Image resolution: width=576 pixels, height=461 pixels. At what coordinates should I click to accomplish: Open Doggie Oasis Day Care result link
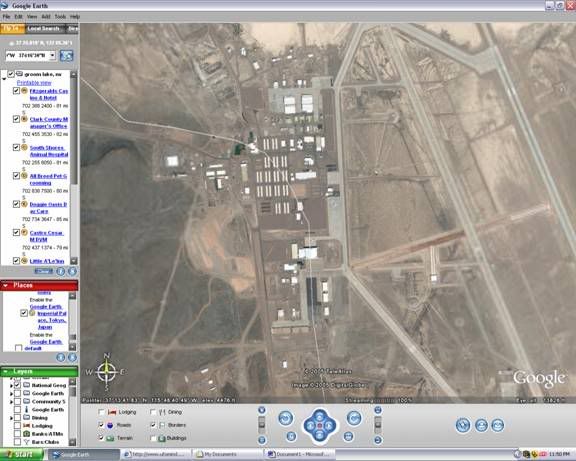(48, 208)
